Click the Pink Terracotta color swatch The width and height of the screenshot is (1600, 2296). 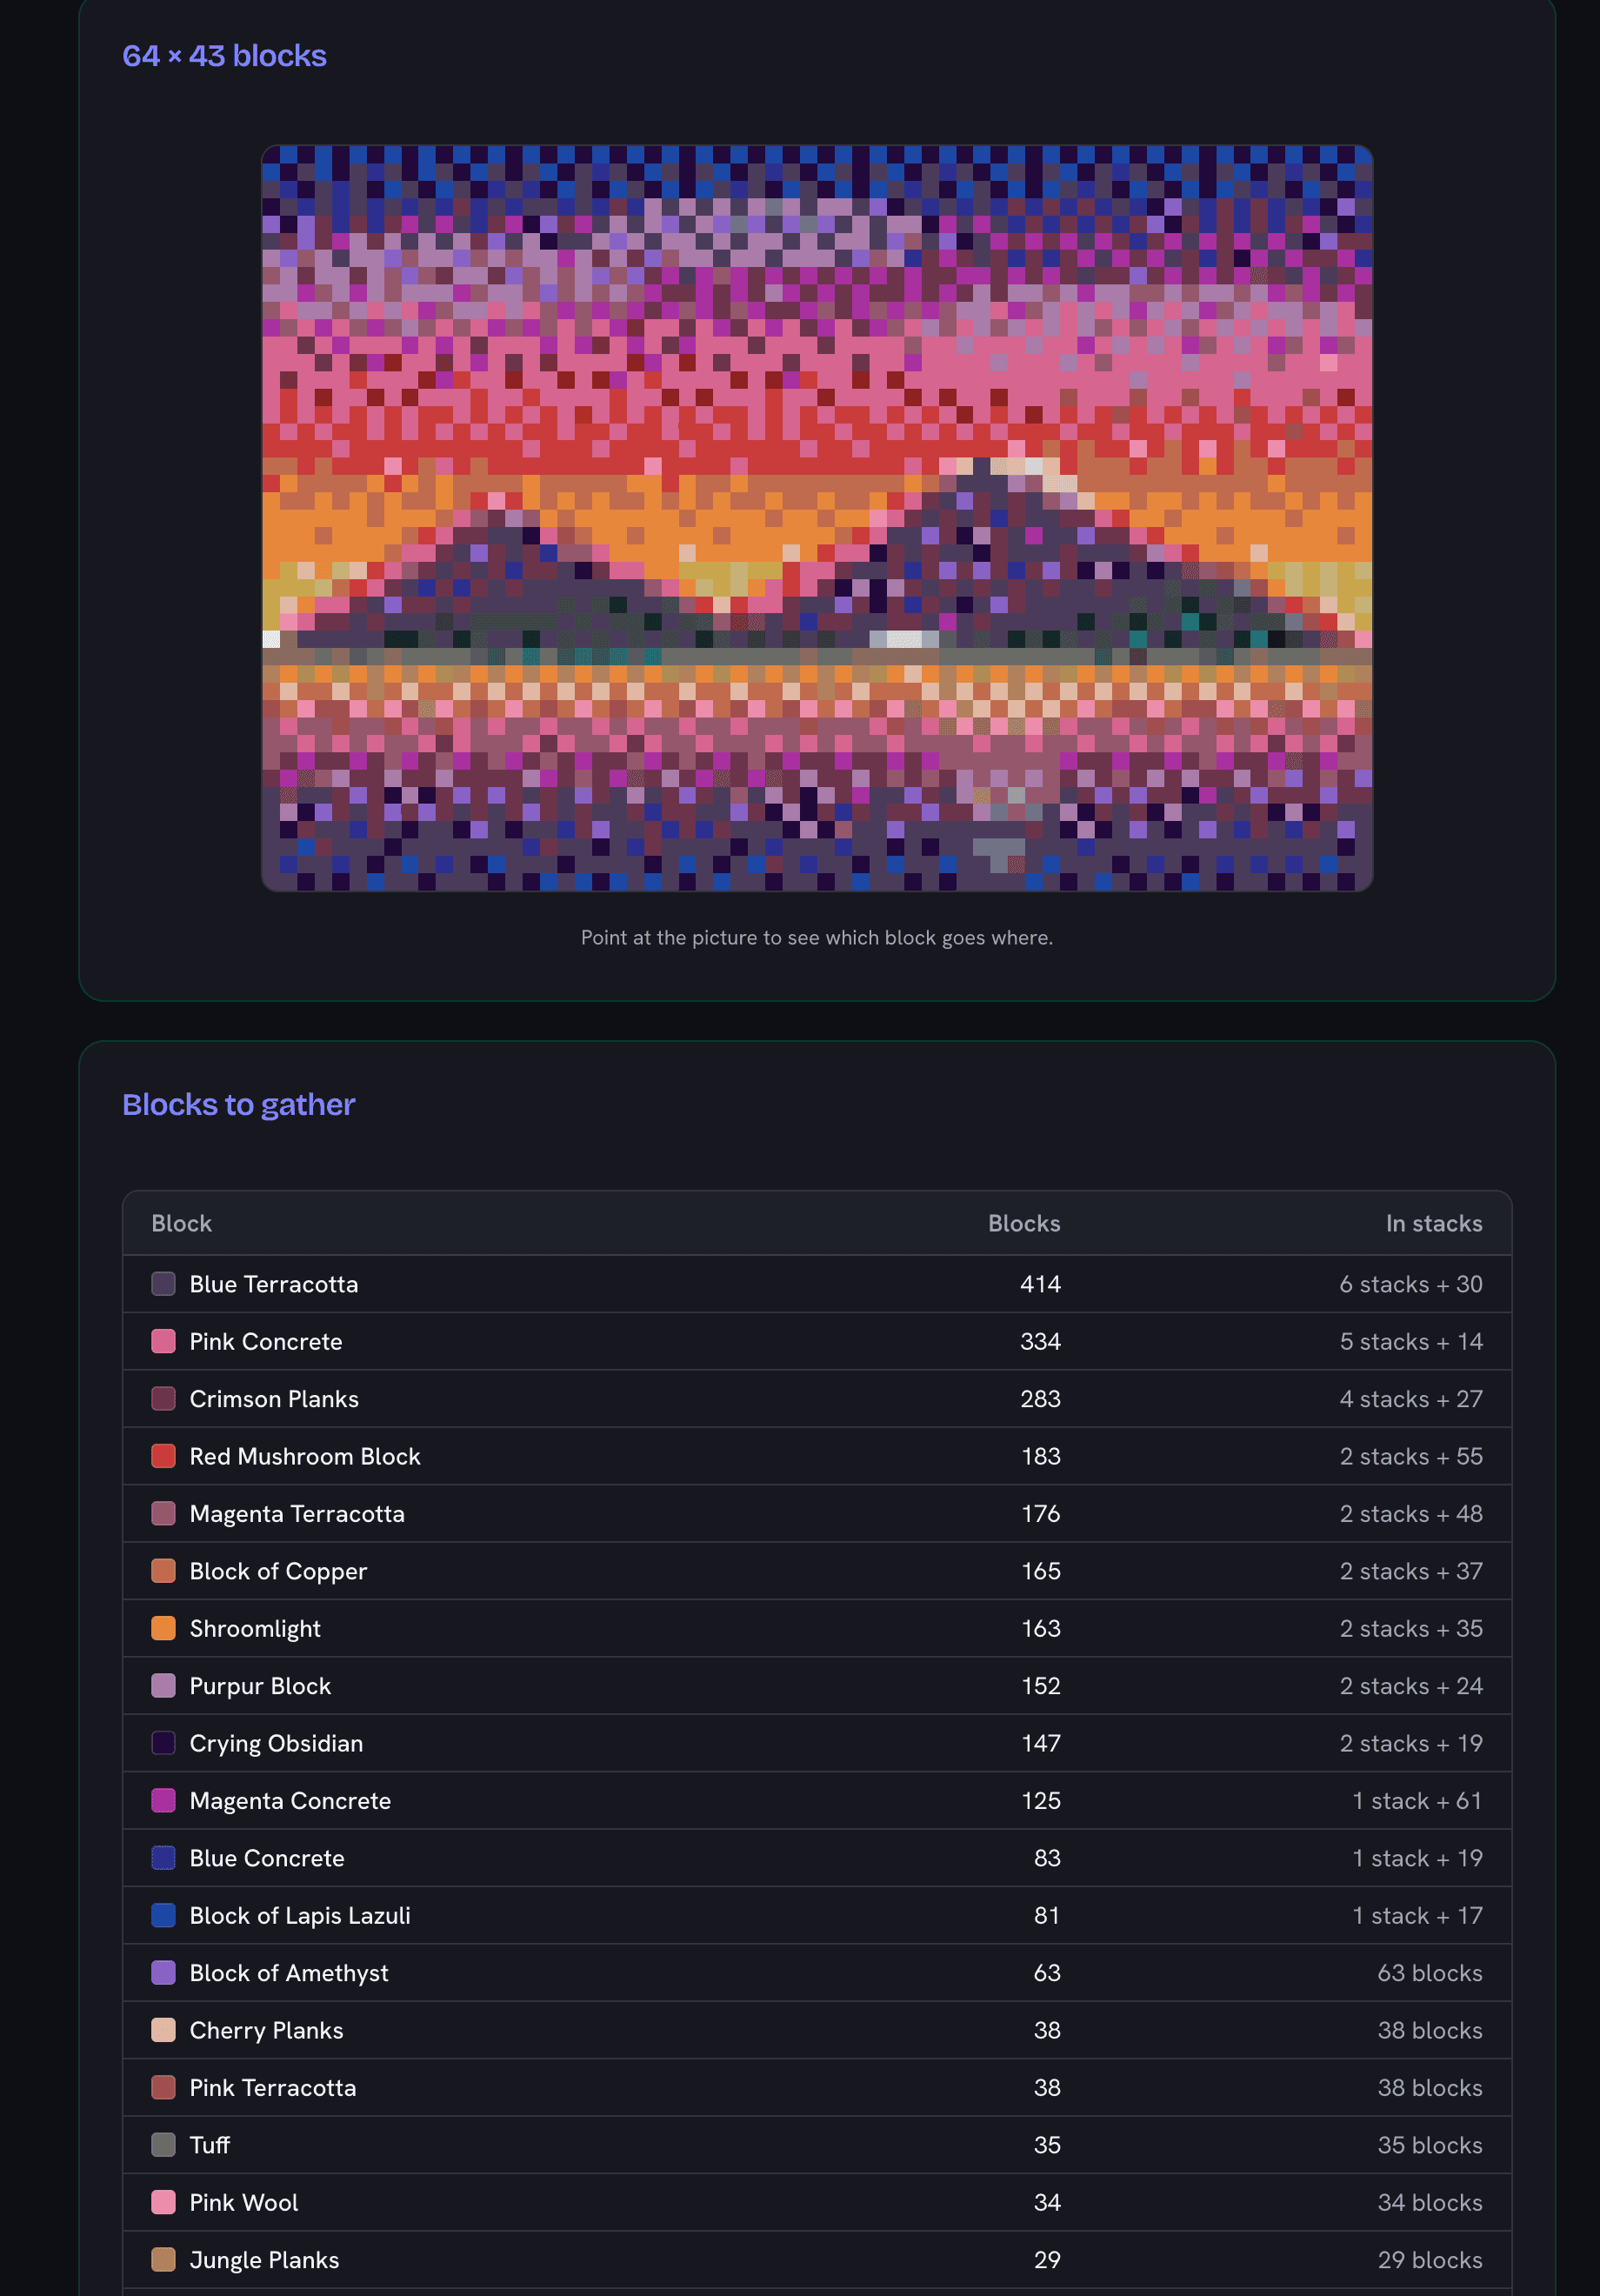[163, 2088]
